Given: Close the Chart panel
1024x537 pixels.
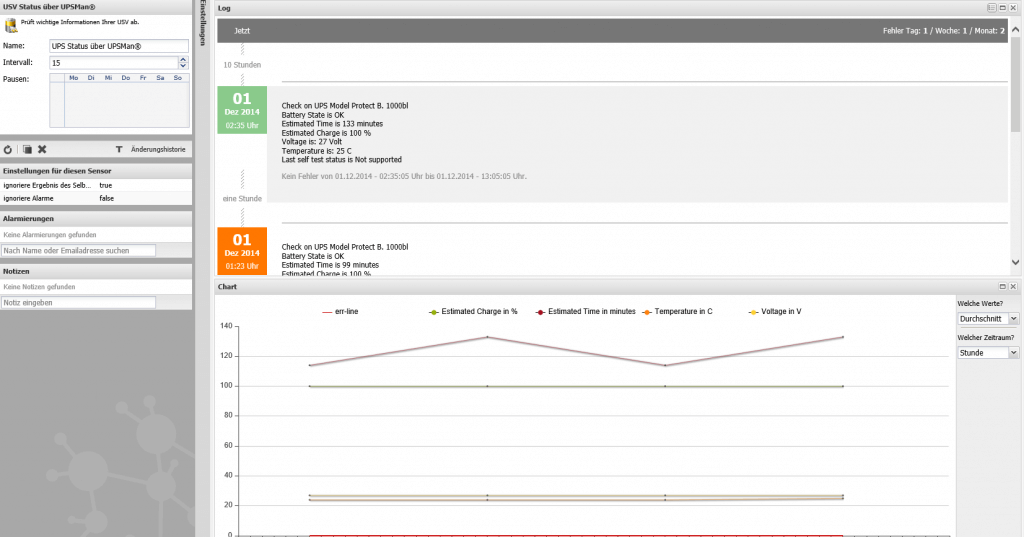Looking at the screenshot, I should pyautogui.click(x=1015, y=287).
